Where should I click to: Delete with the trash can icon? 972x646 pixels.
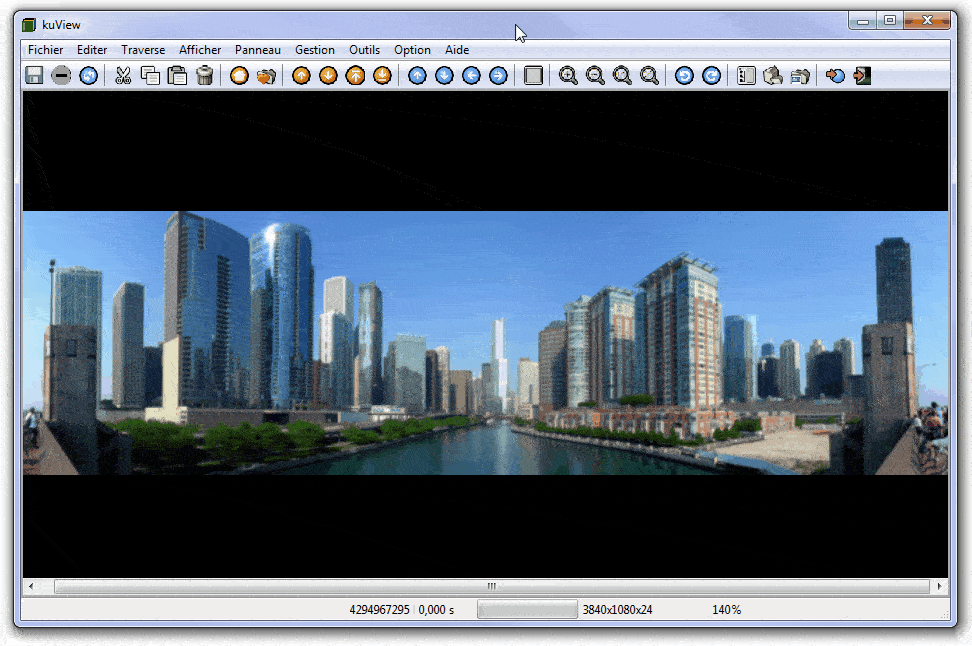coord(205,76)
